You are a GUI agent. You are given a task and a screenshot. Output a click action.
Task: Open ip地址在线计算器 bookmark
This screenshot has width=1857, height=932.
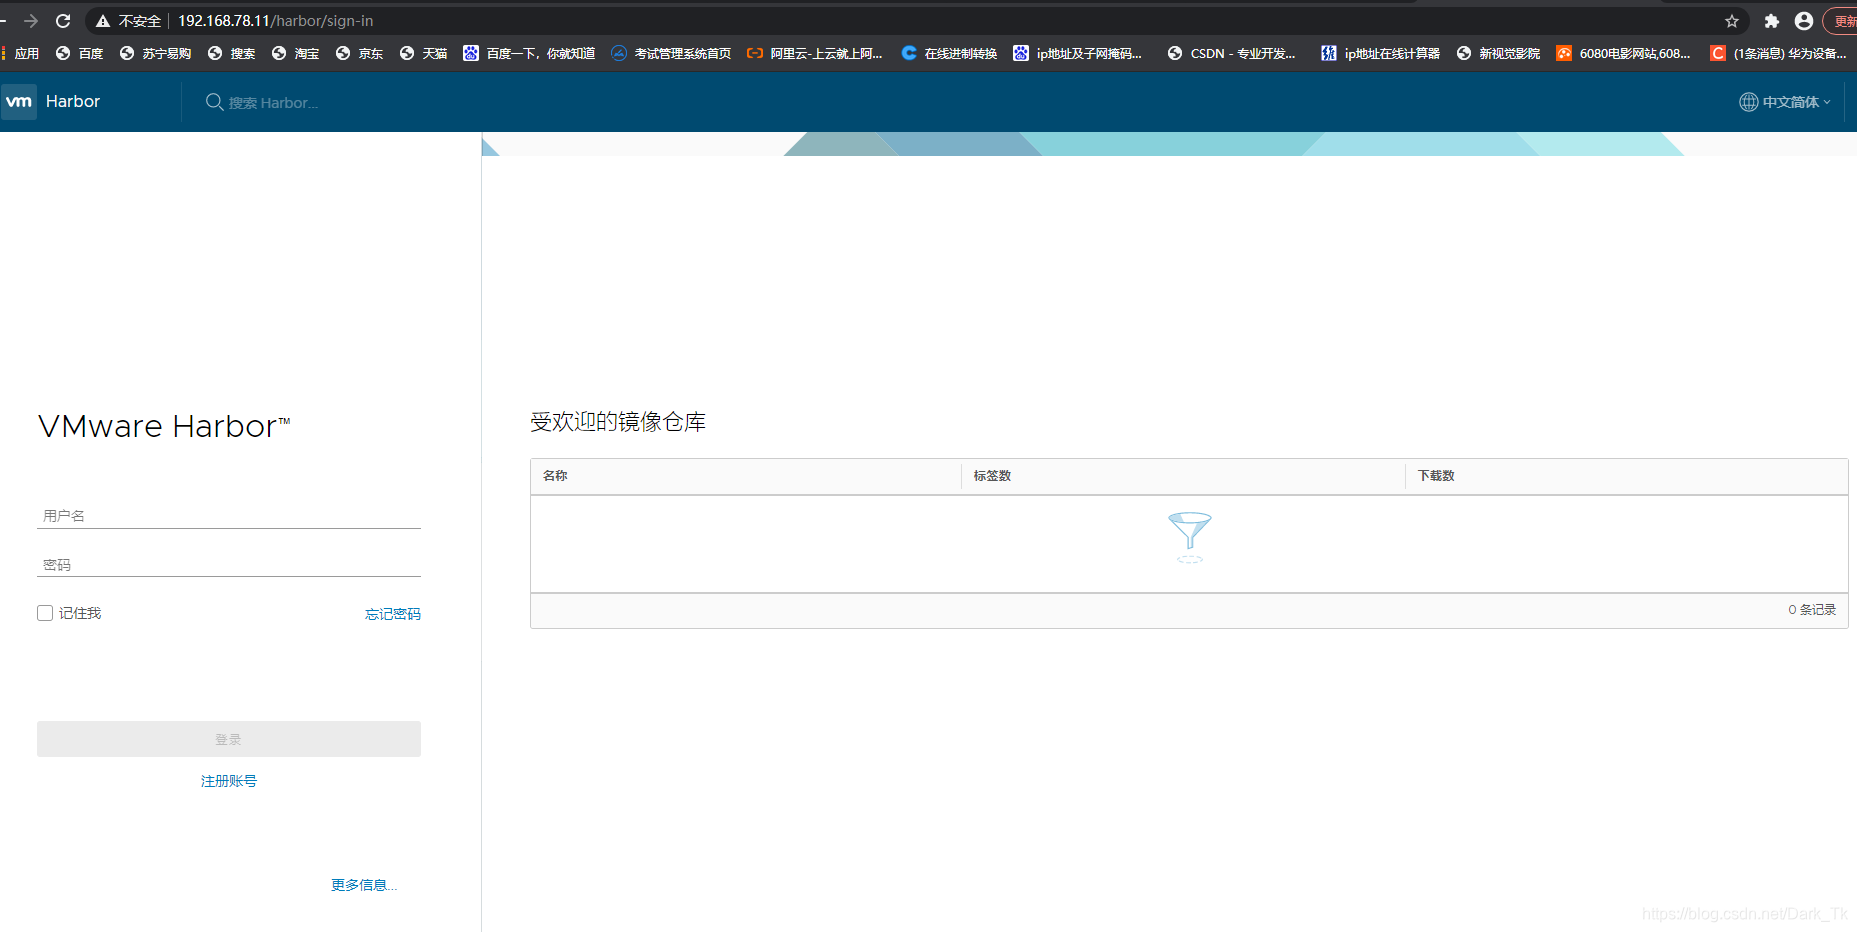[1381, 54]
